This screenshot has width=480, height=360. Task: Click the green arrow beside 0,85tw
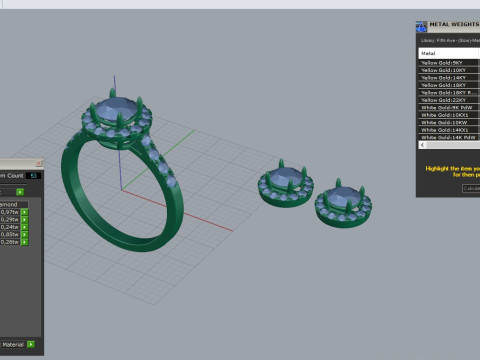click(x=25, y=235)
